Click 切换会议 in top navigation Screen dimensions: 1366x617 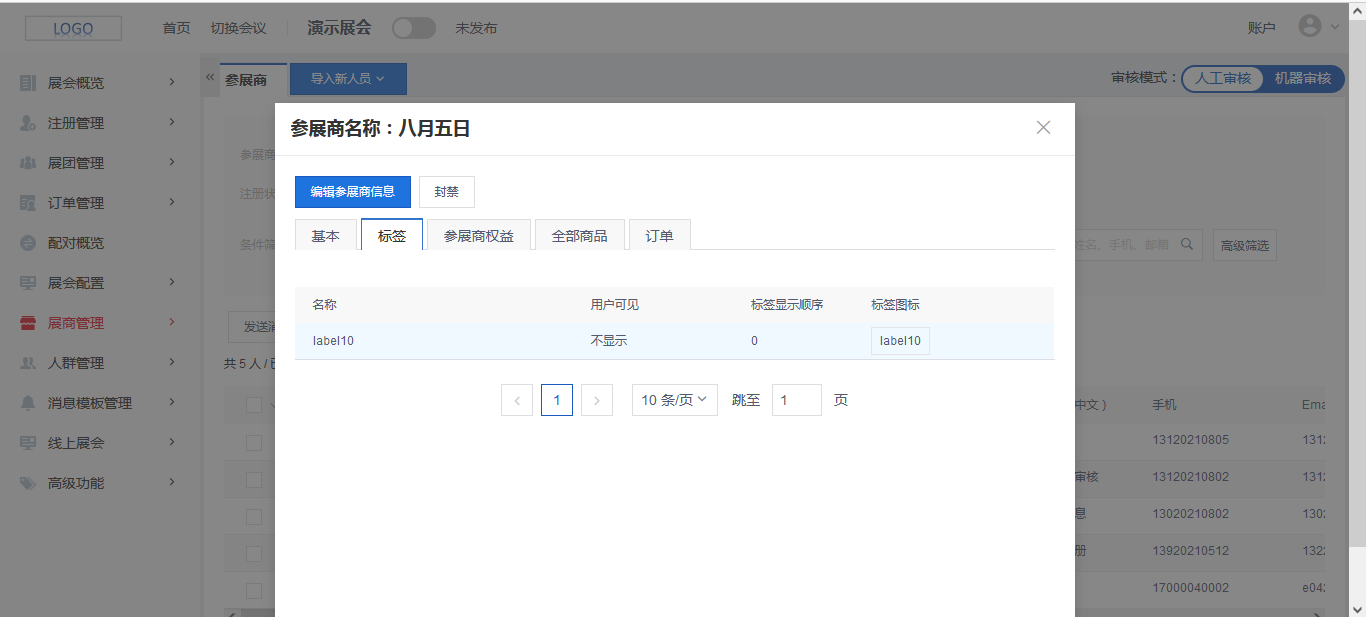coord(238,28)
